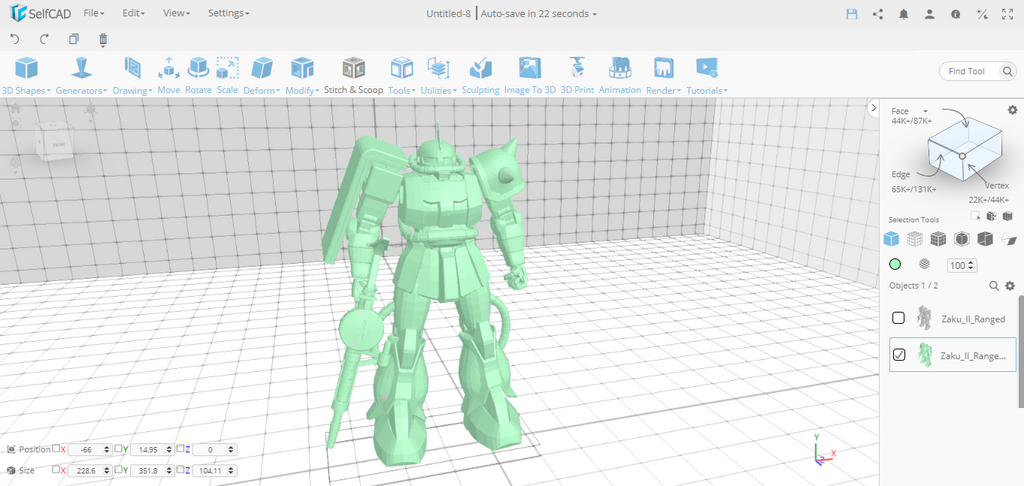Click the view cube FRONT face
Screen dimensions: 1024x486
(57, 143)
